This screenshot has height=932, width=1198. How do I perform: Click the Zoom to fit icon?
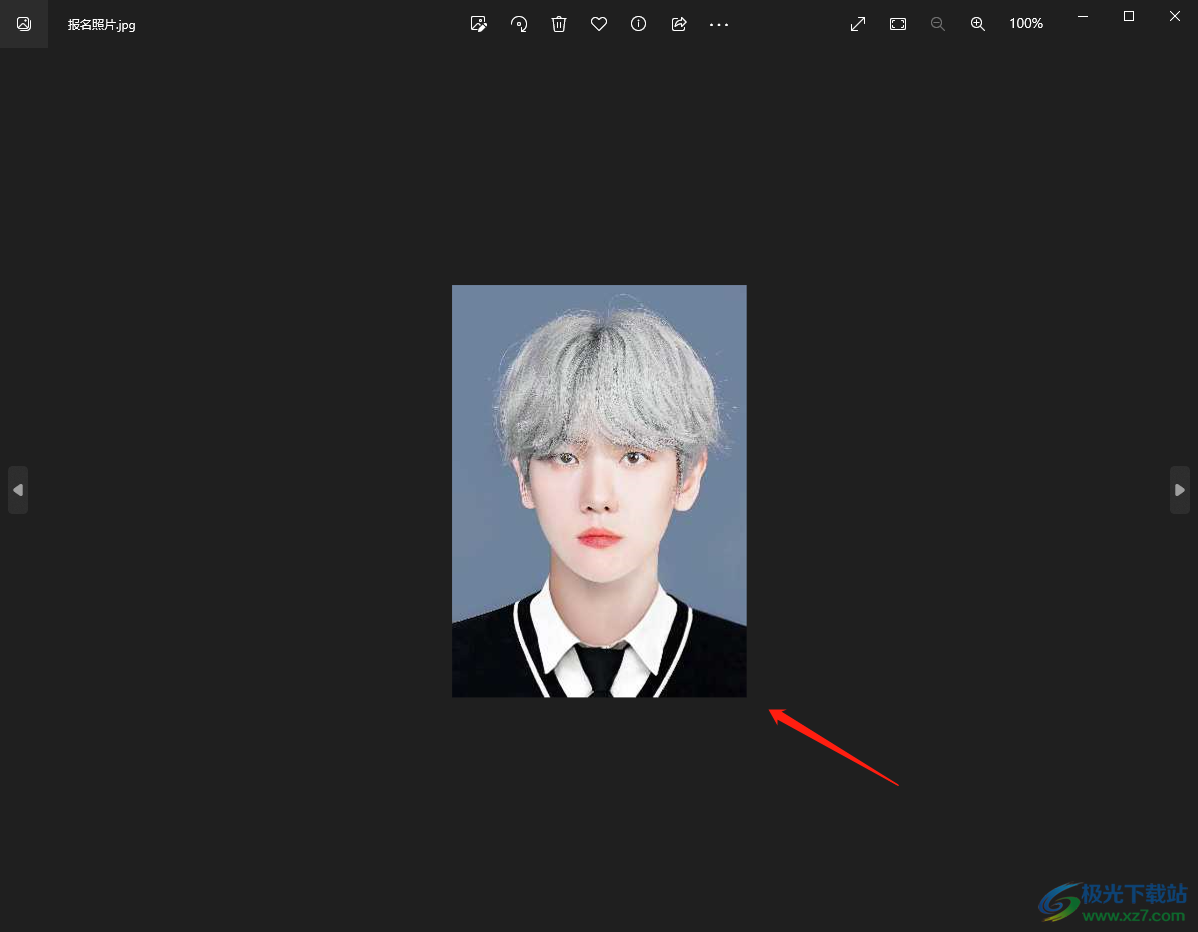pyautogui.click(x=898, y=24)
